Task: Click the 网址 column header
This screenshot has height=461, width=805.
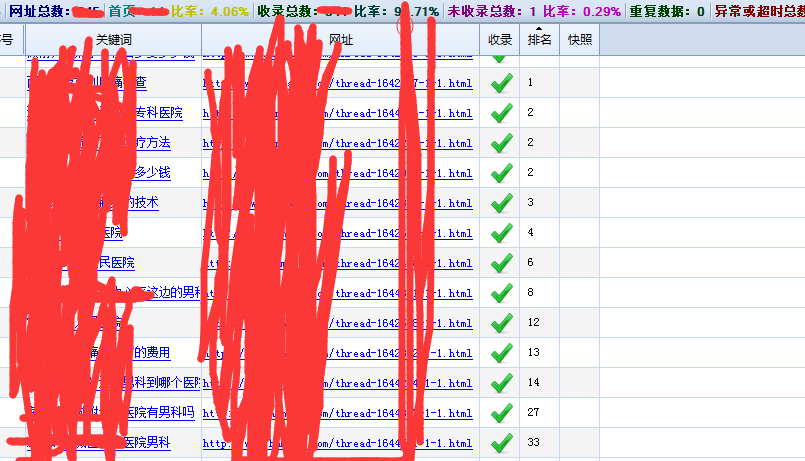Action: click(x=341, y=40)
